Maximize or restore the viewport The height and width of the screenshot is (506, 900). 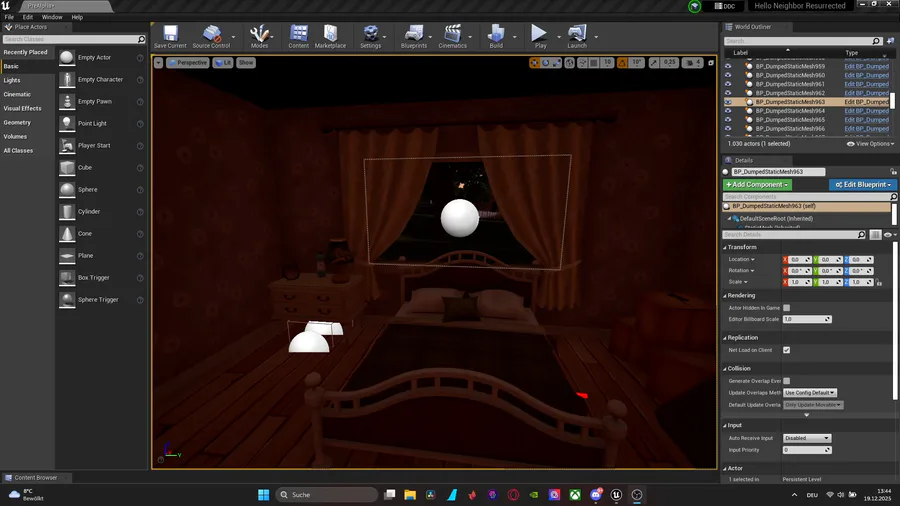[711, 63]
